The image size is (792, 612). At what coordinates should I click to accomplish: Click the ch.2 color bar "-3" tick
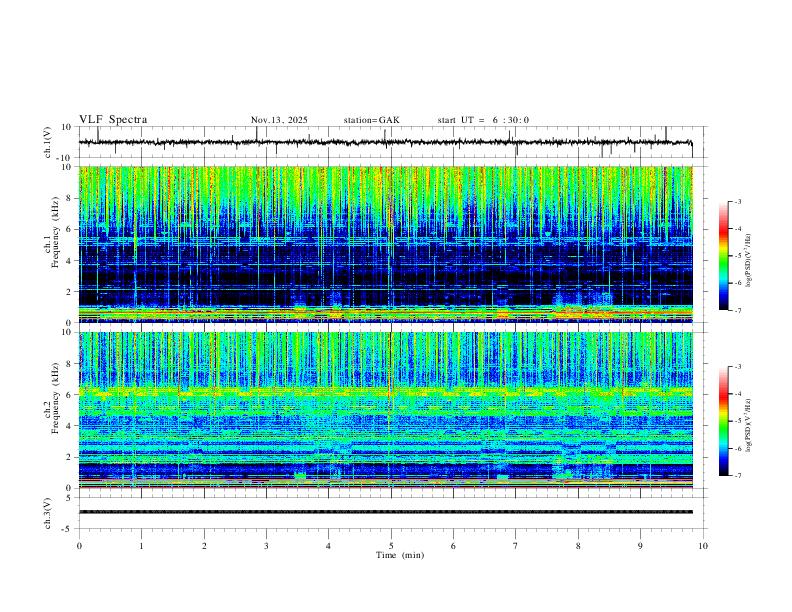pos(738,367)
